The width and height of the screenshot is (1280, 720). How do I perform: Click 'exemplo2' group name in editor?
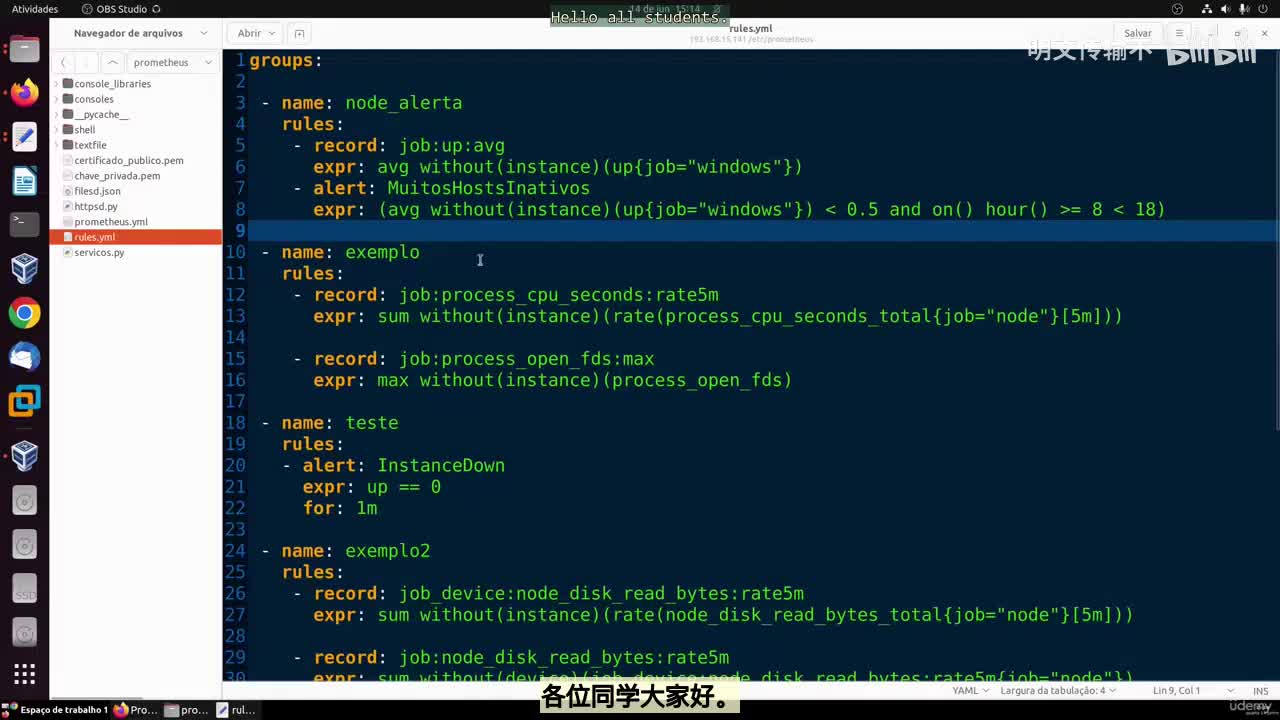click(388, 551)
